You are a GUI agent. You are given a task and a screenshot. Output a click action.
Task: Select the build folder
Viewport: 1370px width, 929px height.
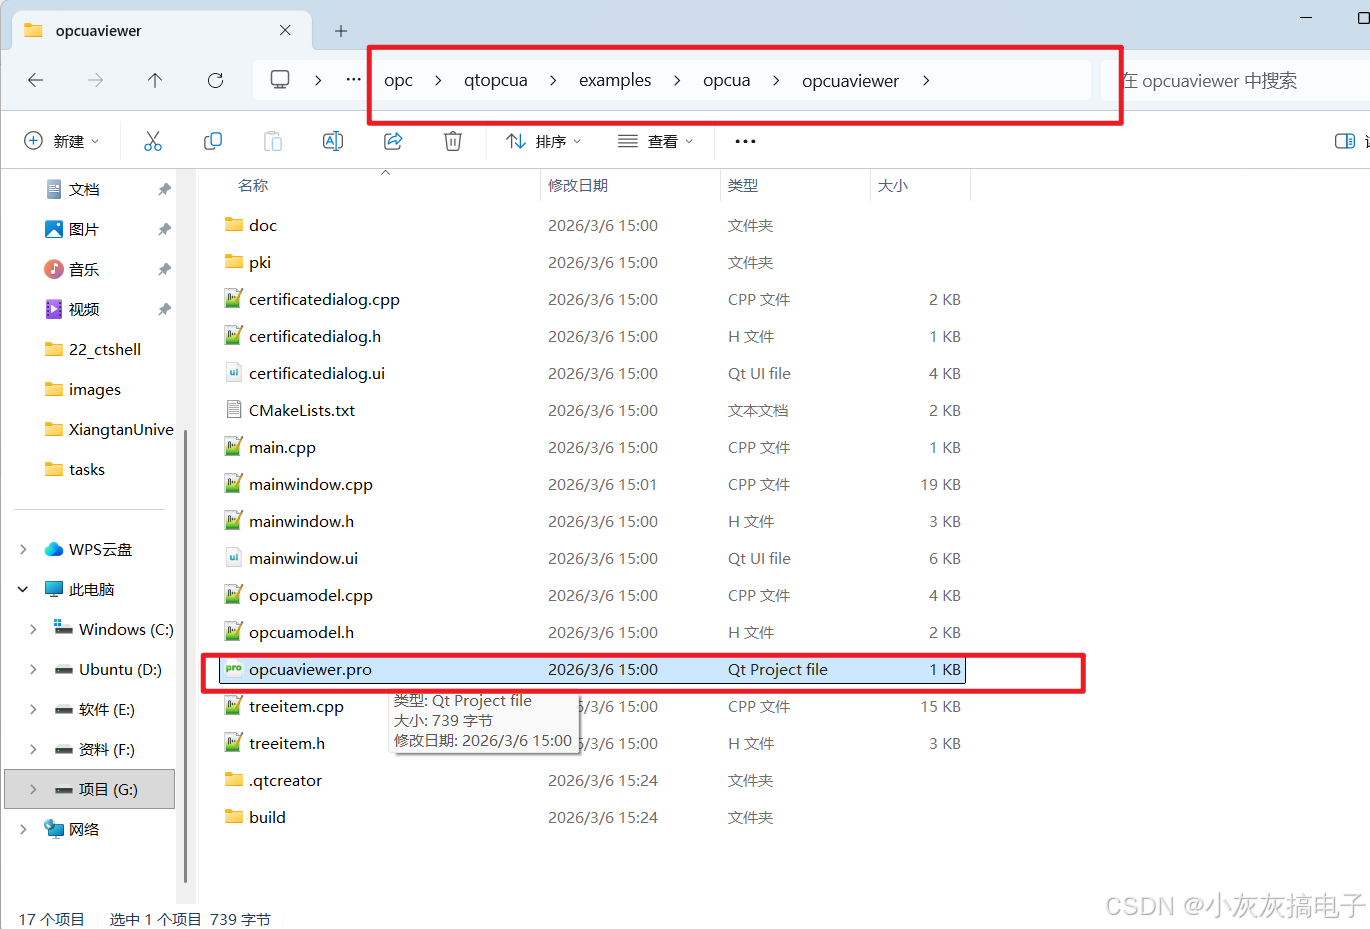[592, 817]
